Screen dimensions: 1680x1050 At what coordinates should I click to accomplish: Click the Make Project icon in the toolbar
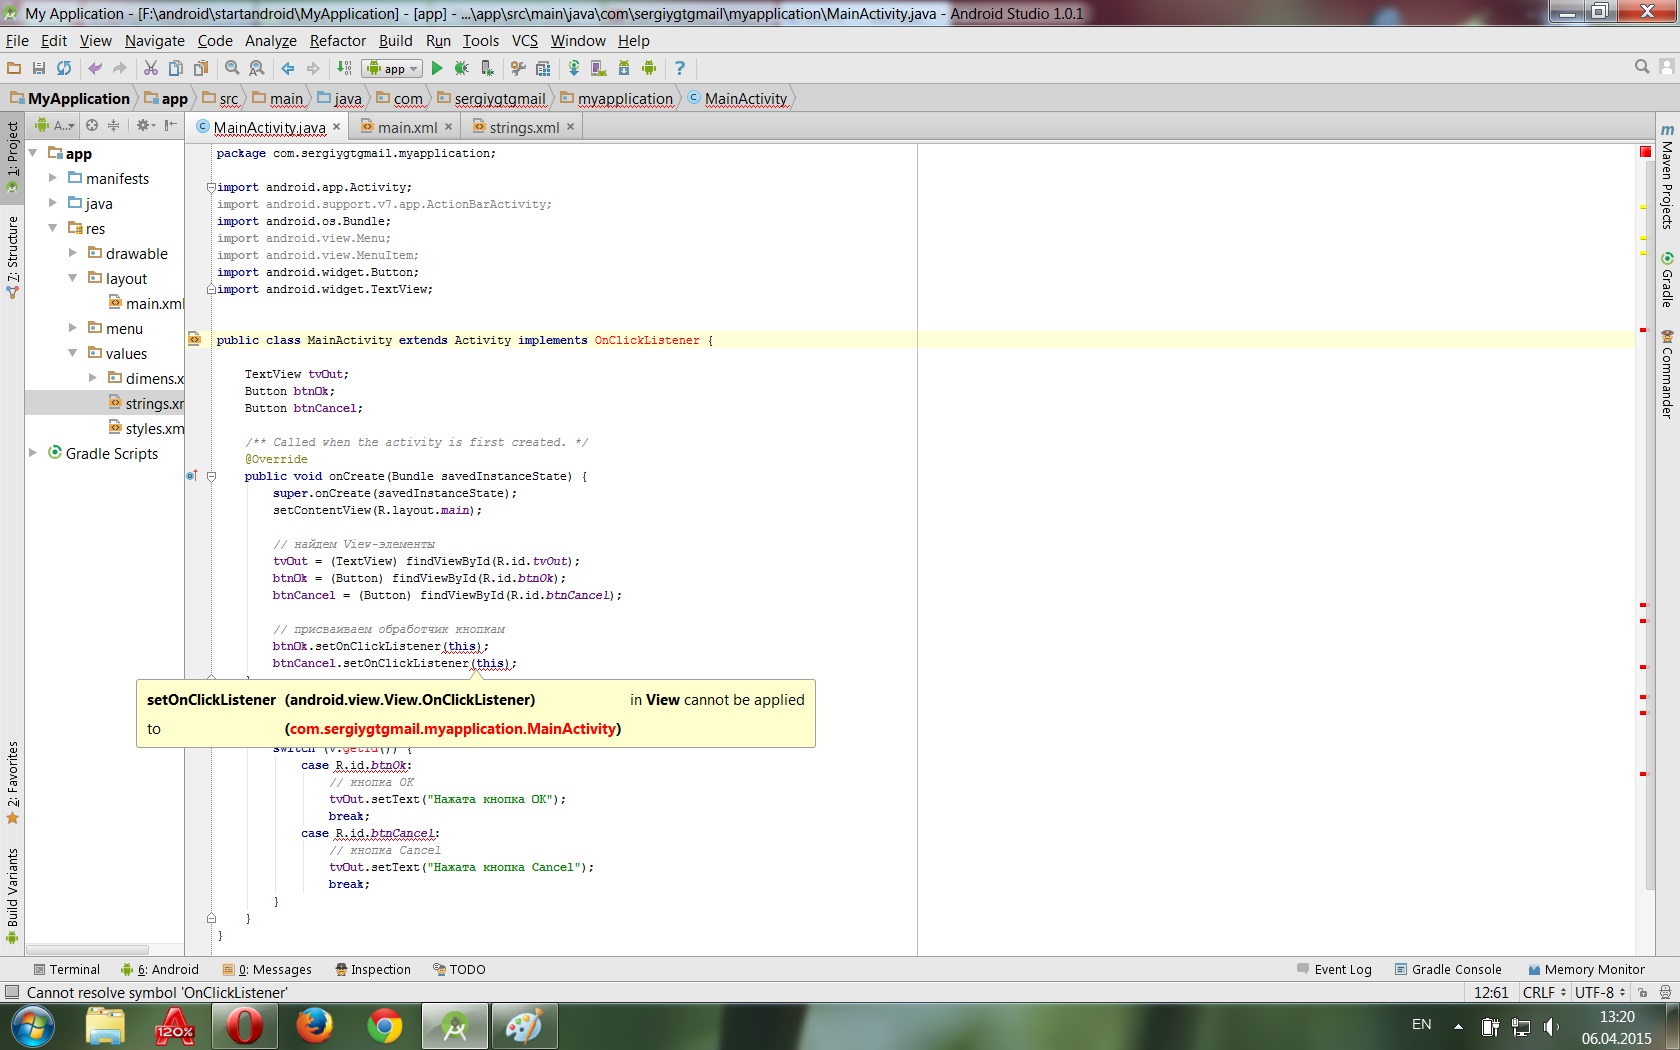point(344,68)
